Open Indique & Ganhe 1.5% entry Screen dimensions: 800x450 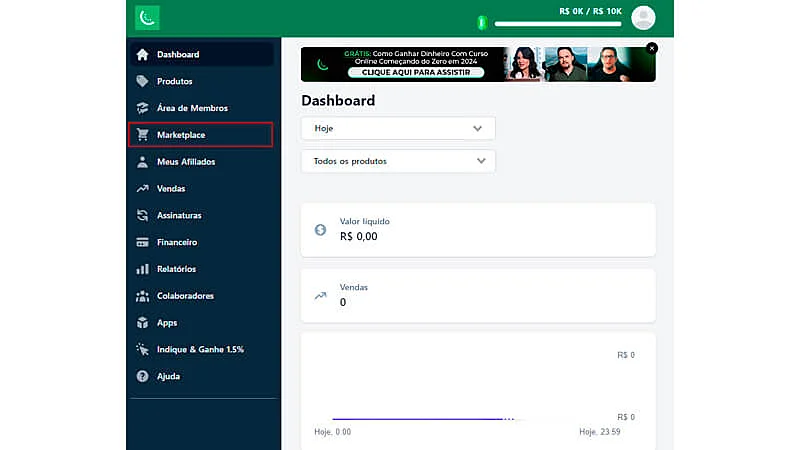point(202,349)
